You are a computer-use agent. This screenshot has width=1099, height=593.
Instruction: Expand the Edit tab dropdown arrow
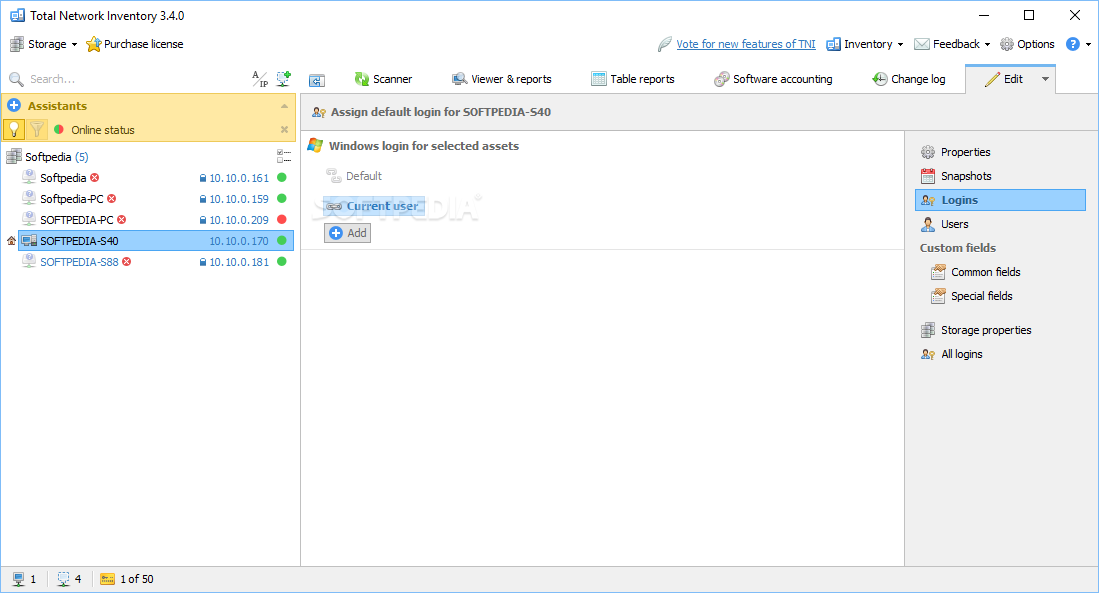1045,79
